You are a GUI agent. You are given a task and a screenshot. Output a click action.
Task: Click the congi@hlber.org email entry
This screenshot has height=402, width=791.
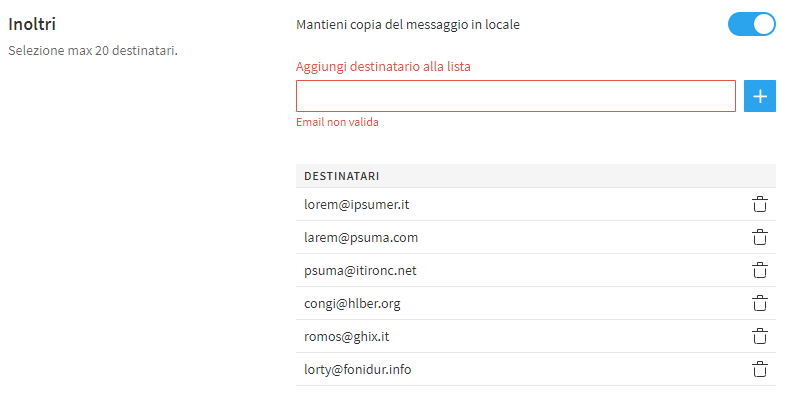tap(352, 303)
